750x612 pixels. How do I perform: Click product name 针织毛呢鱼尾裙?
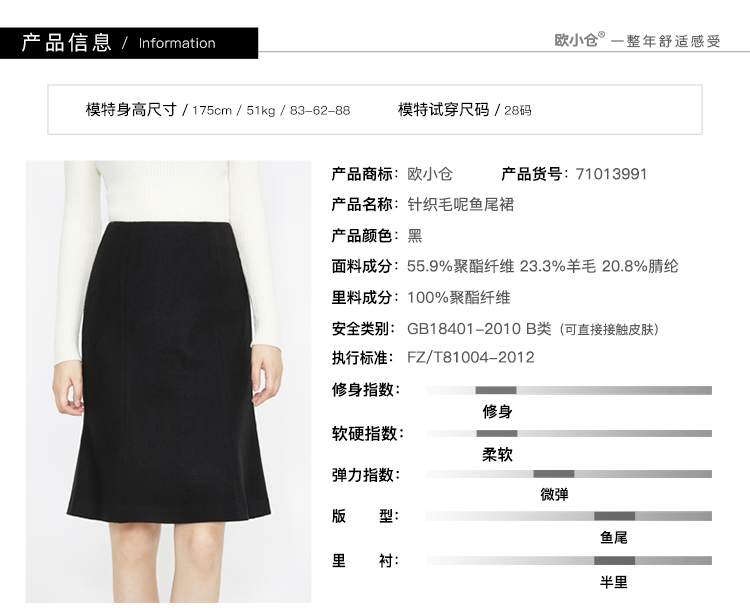pyautogui.click(x=461, y=205)
